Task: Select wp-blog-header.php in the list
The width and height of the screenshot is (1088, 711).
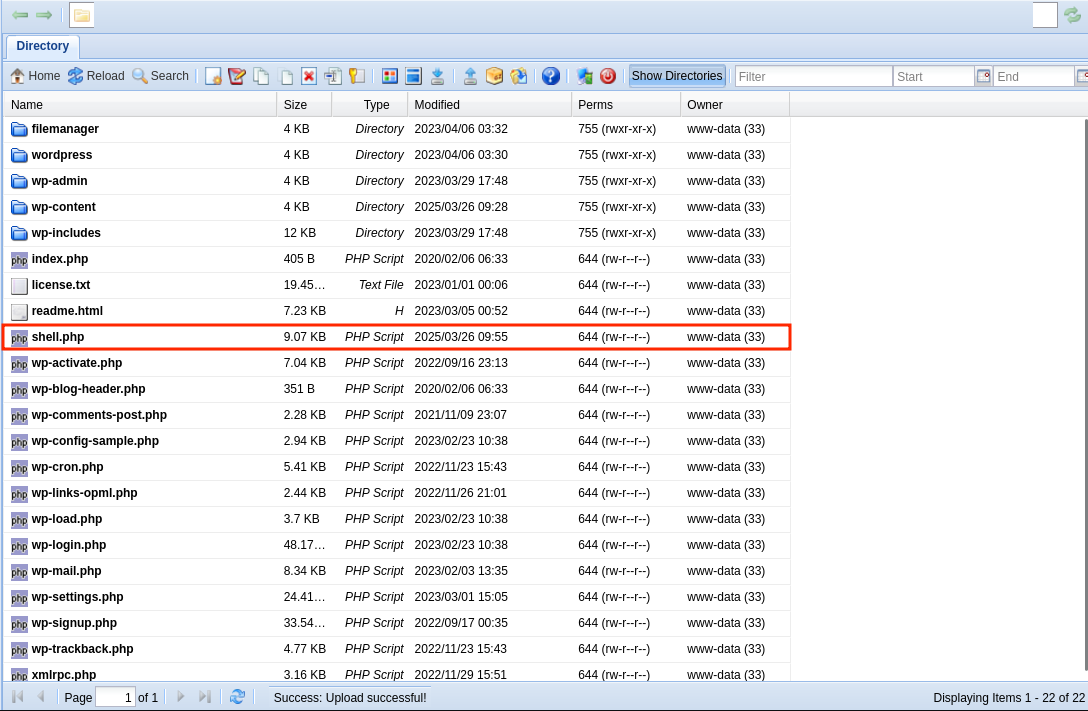Action: coord(397,389)
